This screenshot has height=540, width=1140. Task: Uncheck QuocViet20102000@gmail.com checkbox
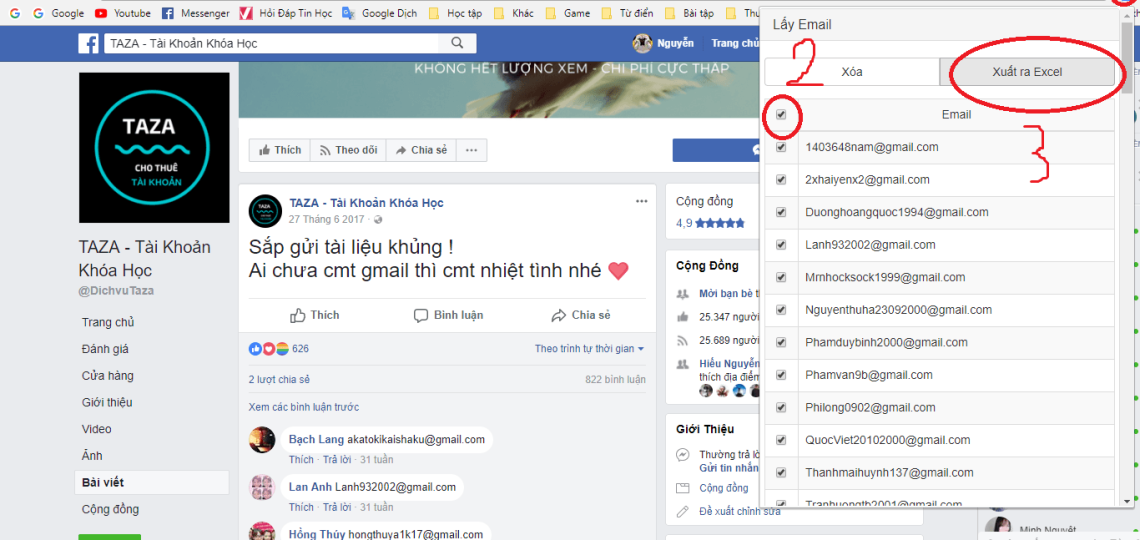(x=781, y=440)
